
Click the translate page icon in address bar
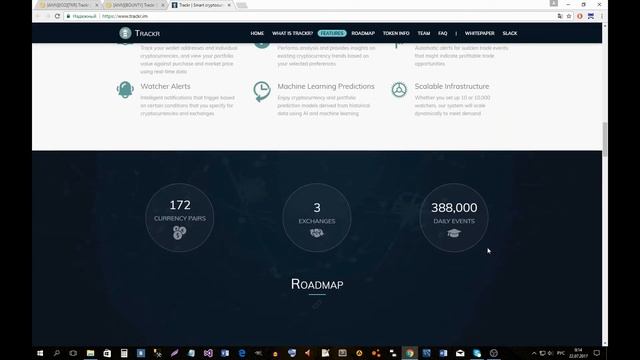(x=560, y=16)
